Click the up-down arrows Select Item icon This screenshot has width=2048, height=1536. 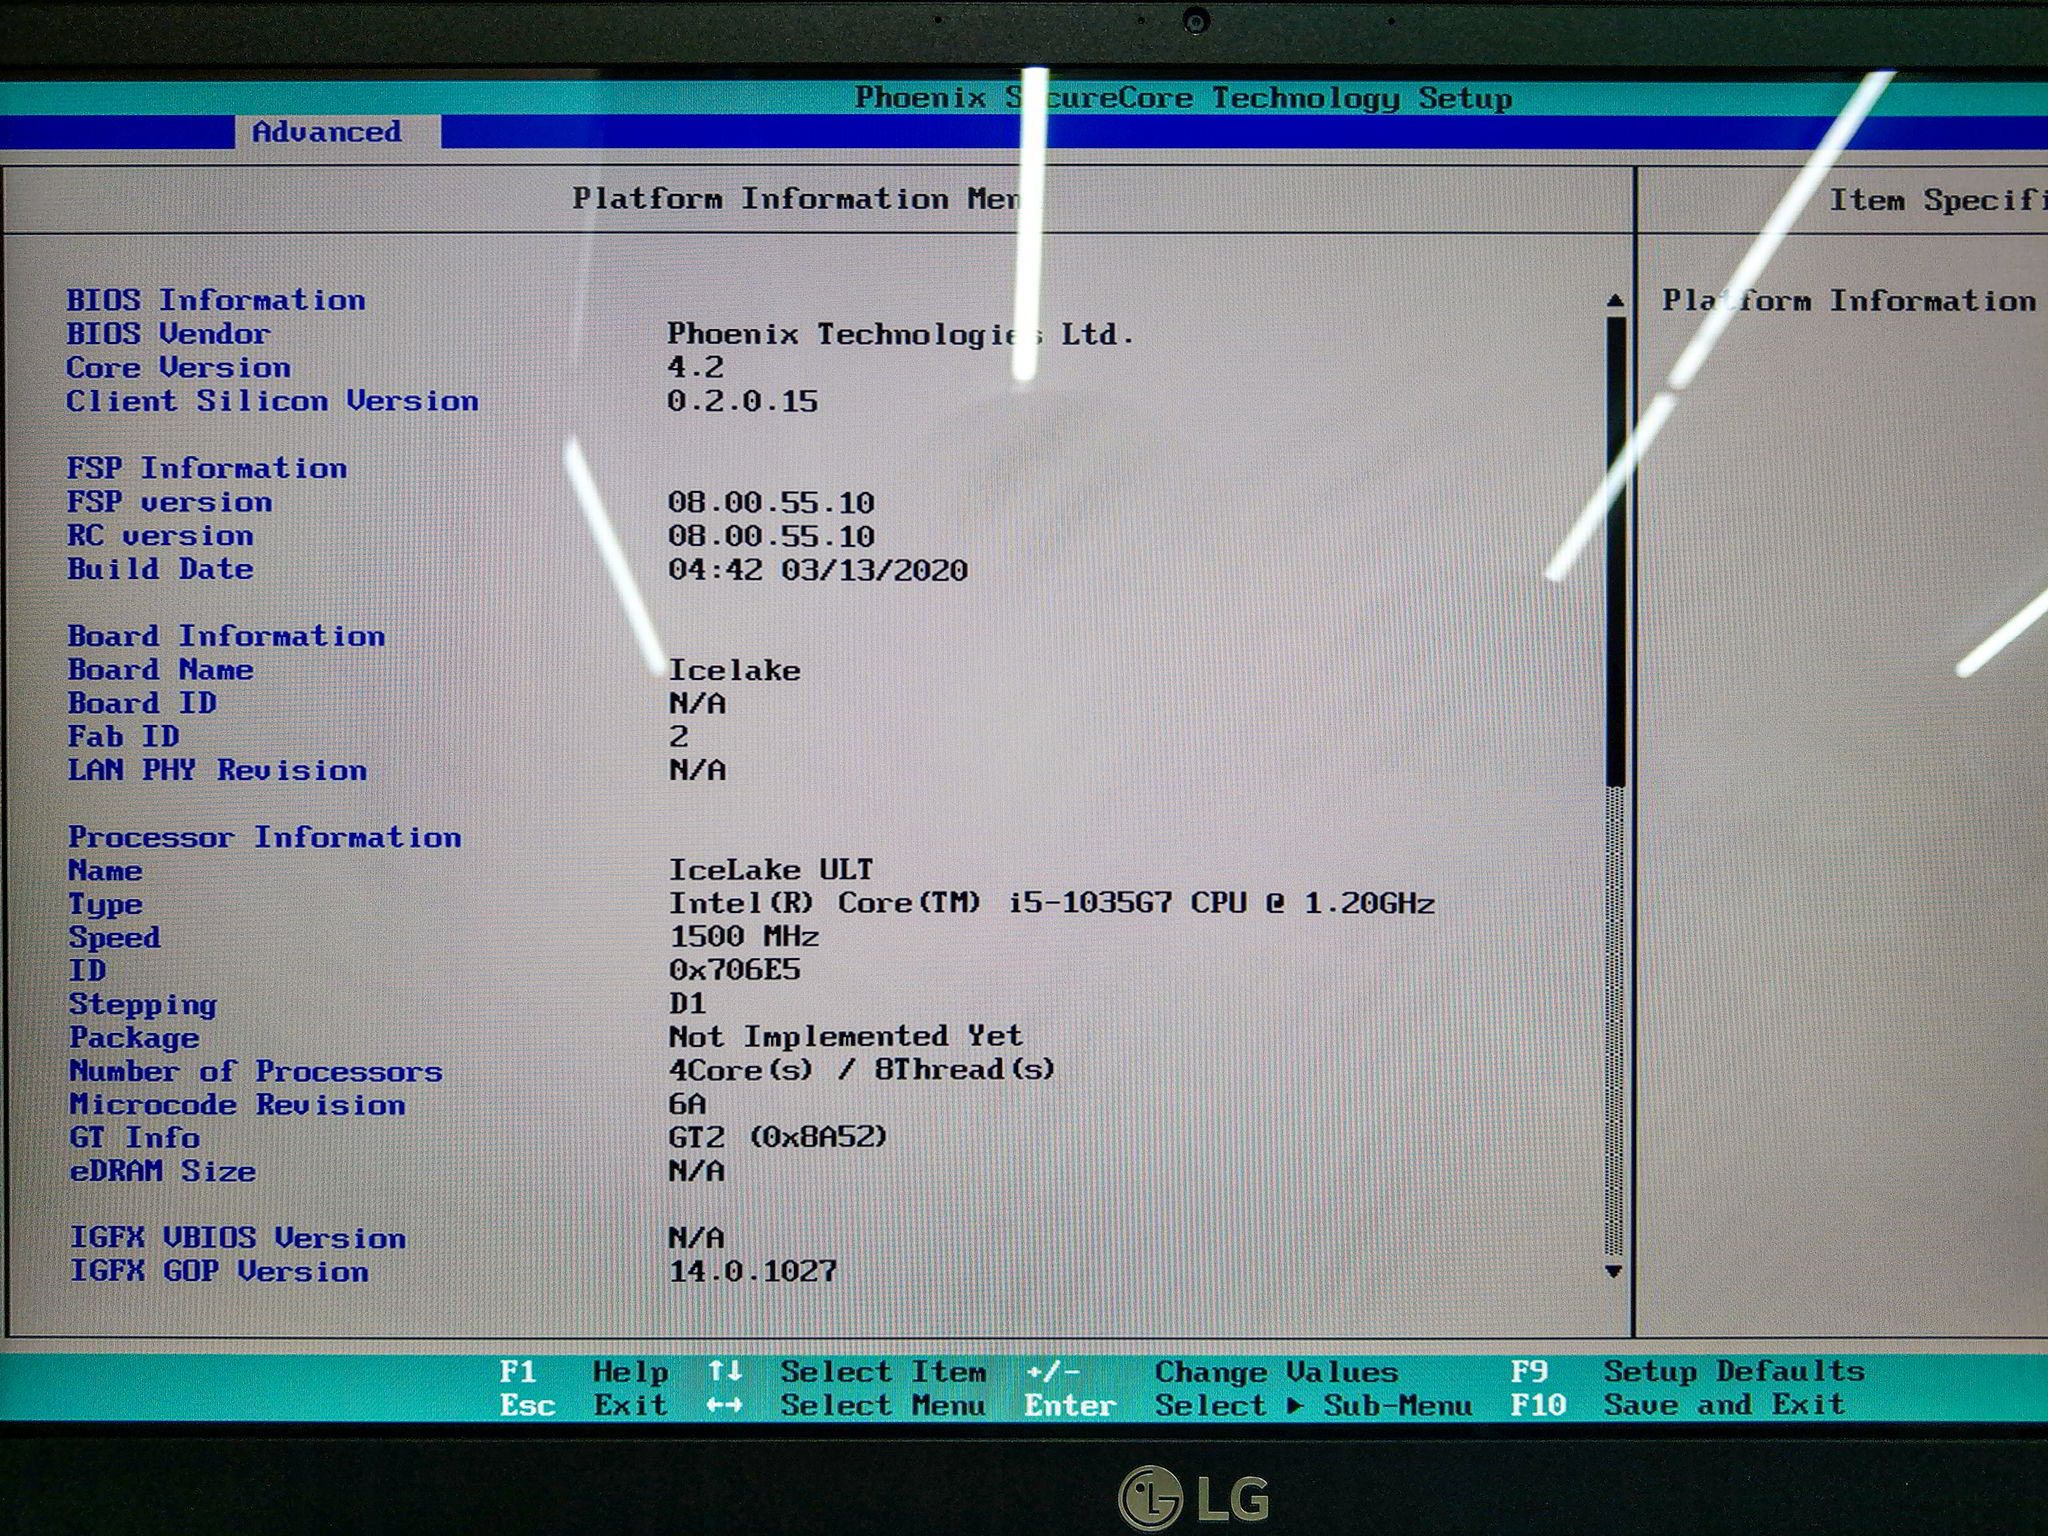pos(725,1371)
